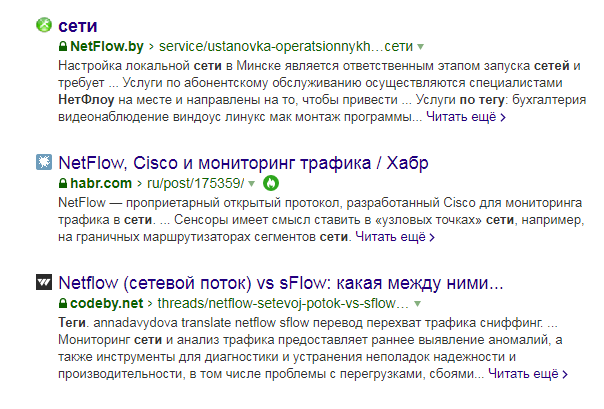604x409 pixels.
Task: Click the lock icon before NetFlow.by
Action: pos(63,47)
